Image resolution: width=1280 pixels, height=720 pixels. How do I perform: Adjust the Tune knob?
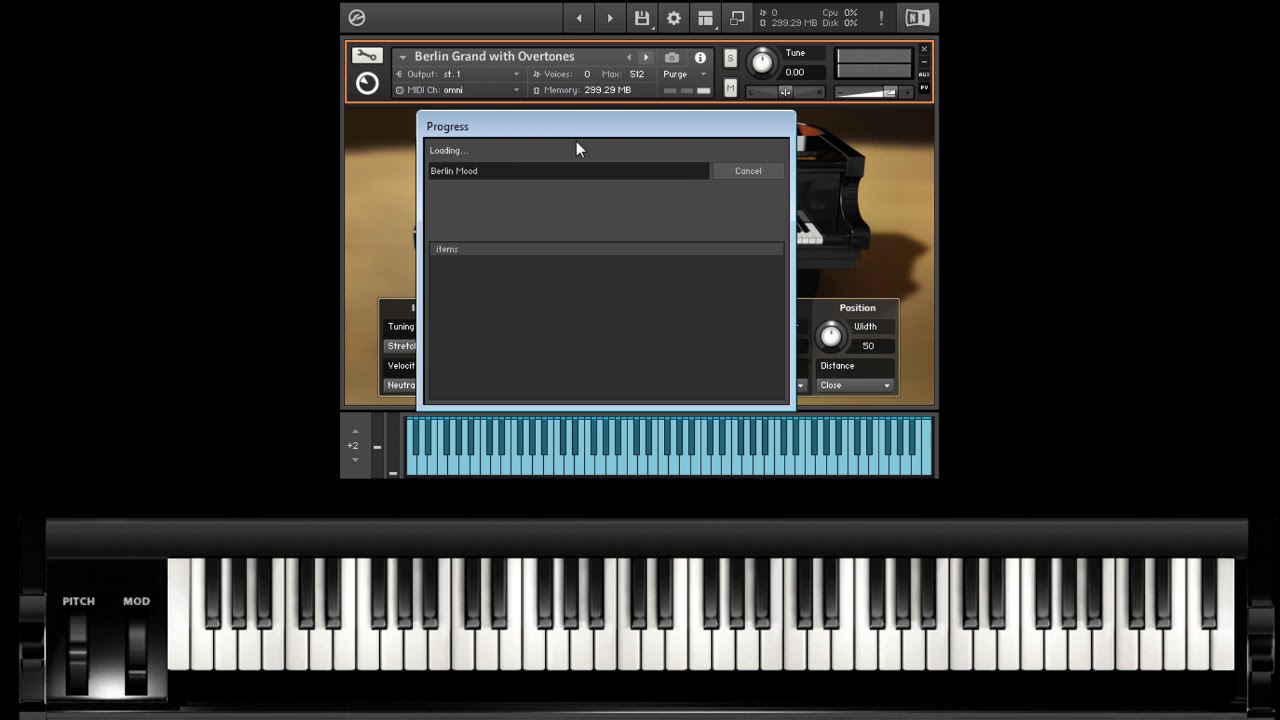[762, 62]
